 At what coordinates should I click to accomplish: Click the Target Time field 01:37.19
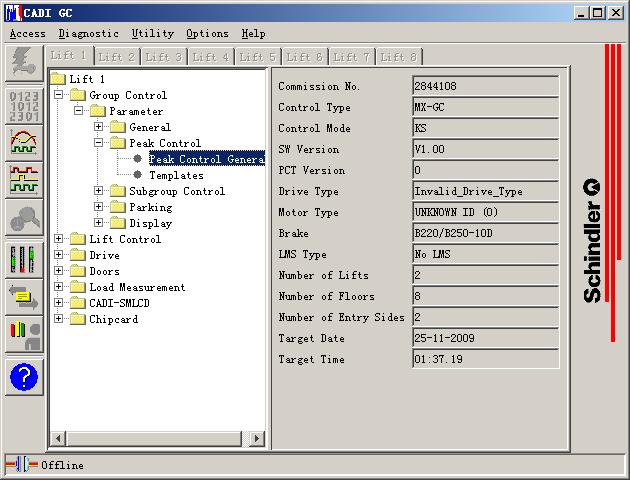(485, 359)
